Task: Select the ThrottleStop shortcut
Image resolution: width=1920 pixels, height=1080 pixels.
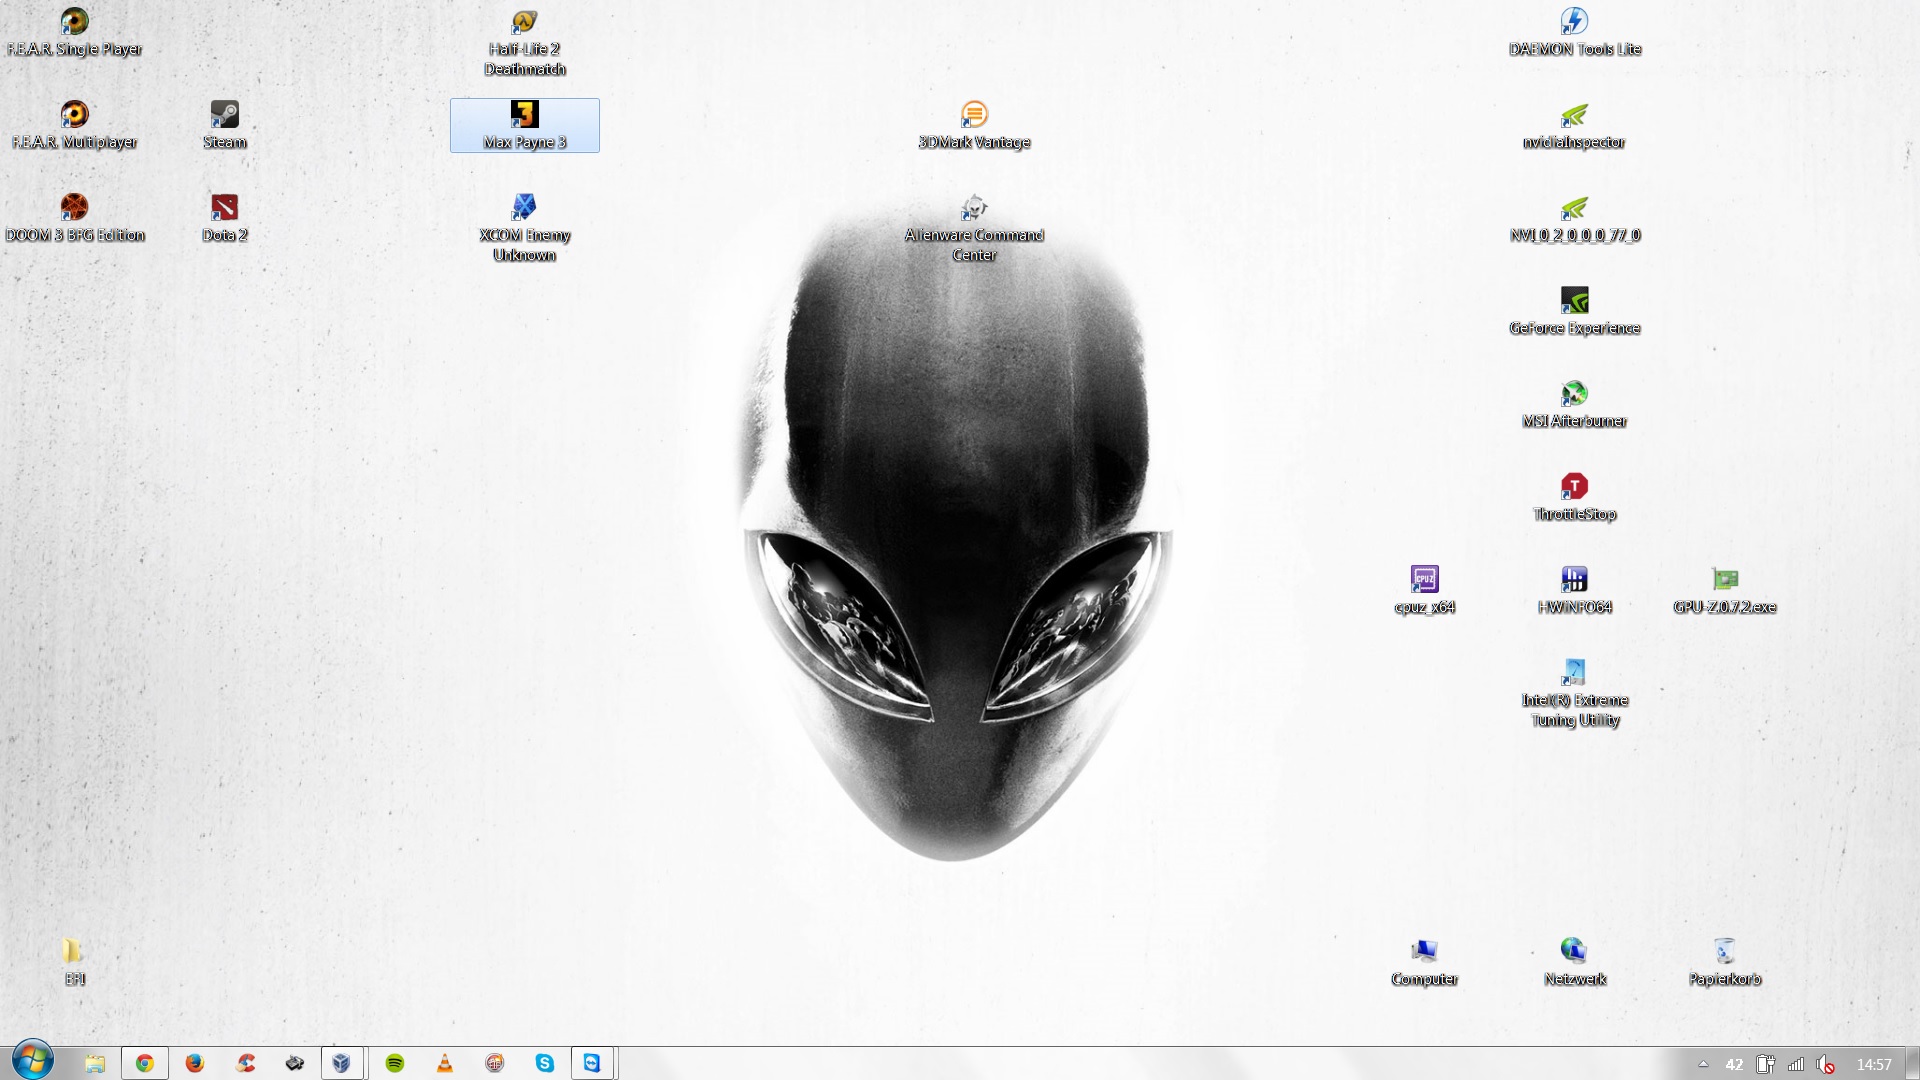Action: pyautogui.click(x=1575, y=497)
